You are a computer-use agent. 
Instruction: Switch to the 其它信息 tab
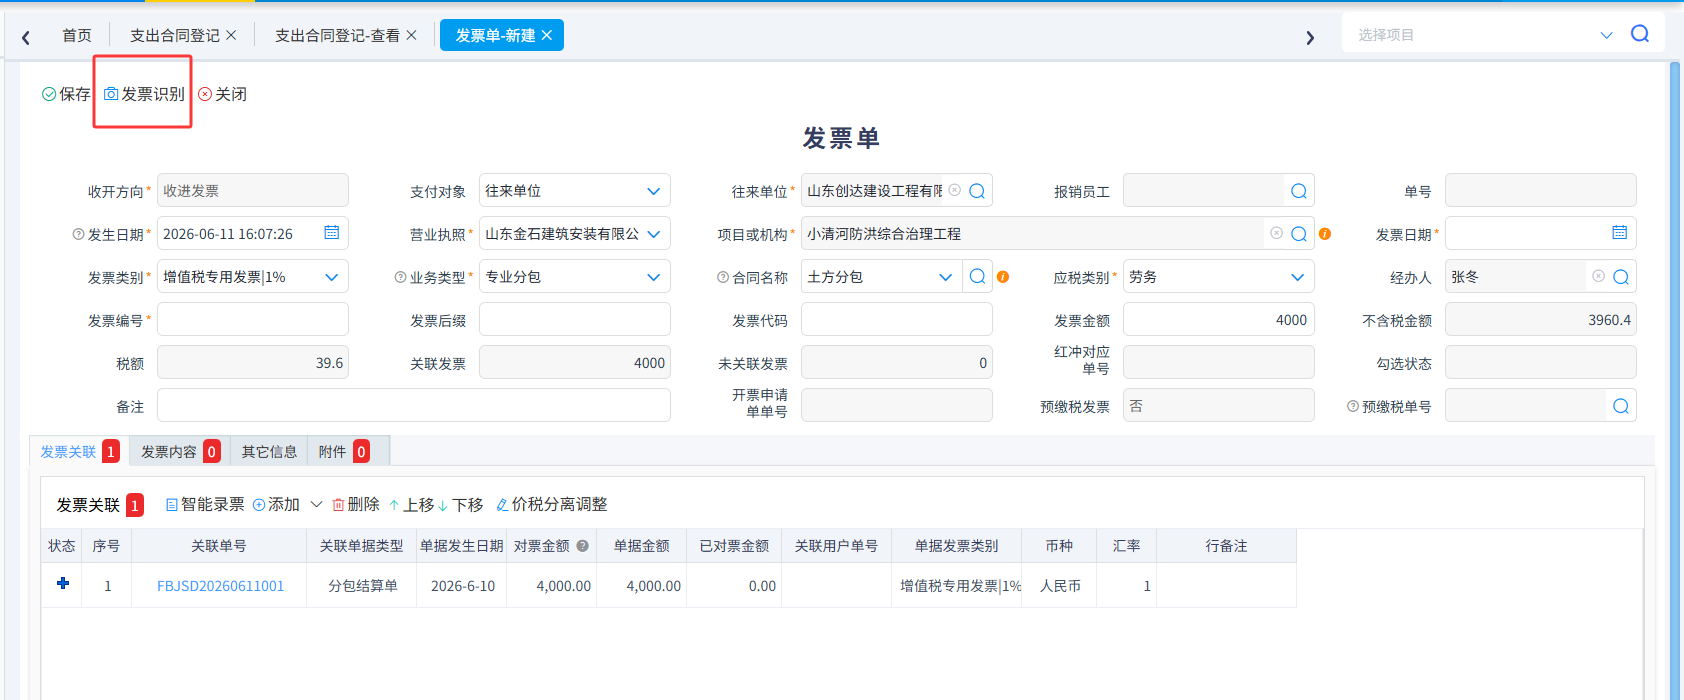[x=269, y=452]
